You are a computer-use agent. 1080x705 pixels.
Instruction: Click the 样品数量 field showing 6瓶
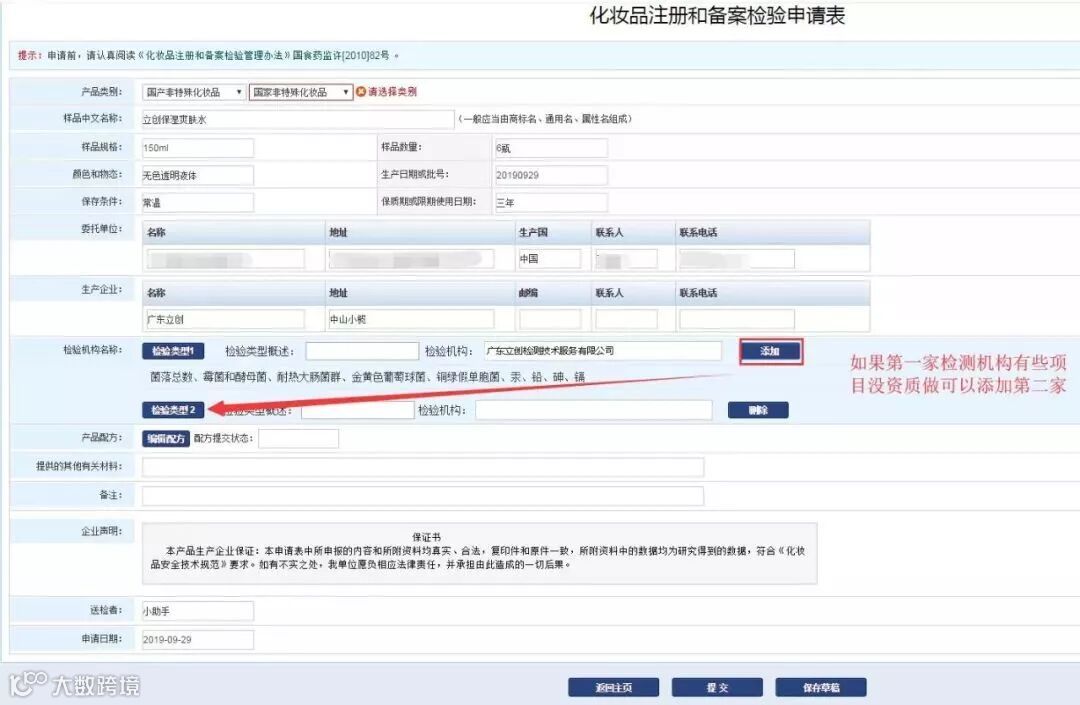point(551,147)
